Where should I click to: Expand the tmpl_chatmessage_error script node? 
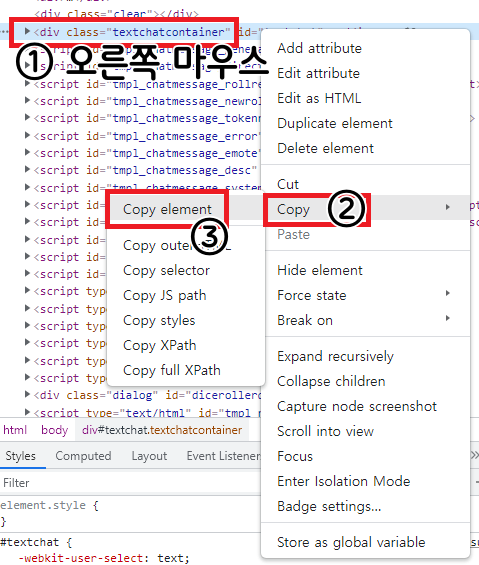(27, 135)
